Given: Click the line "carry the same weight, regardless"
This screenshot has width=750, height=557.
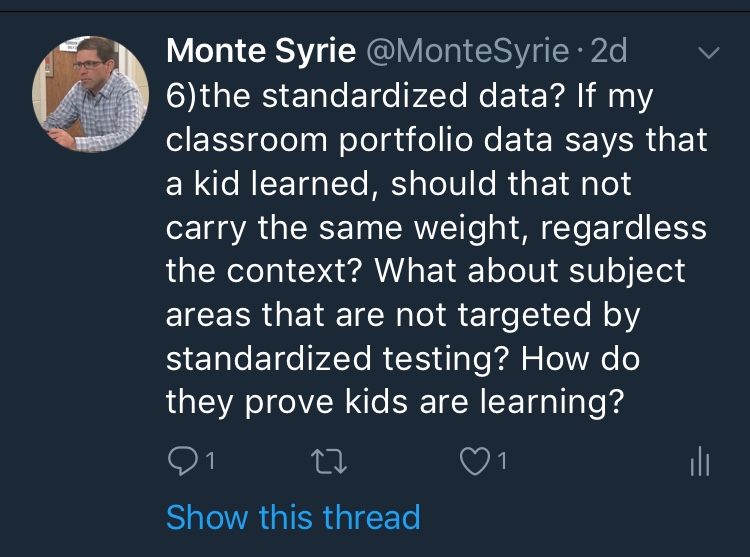Looking at the screenshot, I should 436,229.
